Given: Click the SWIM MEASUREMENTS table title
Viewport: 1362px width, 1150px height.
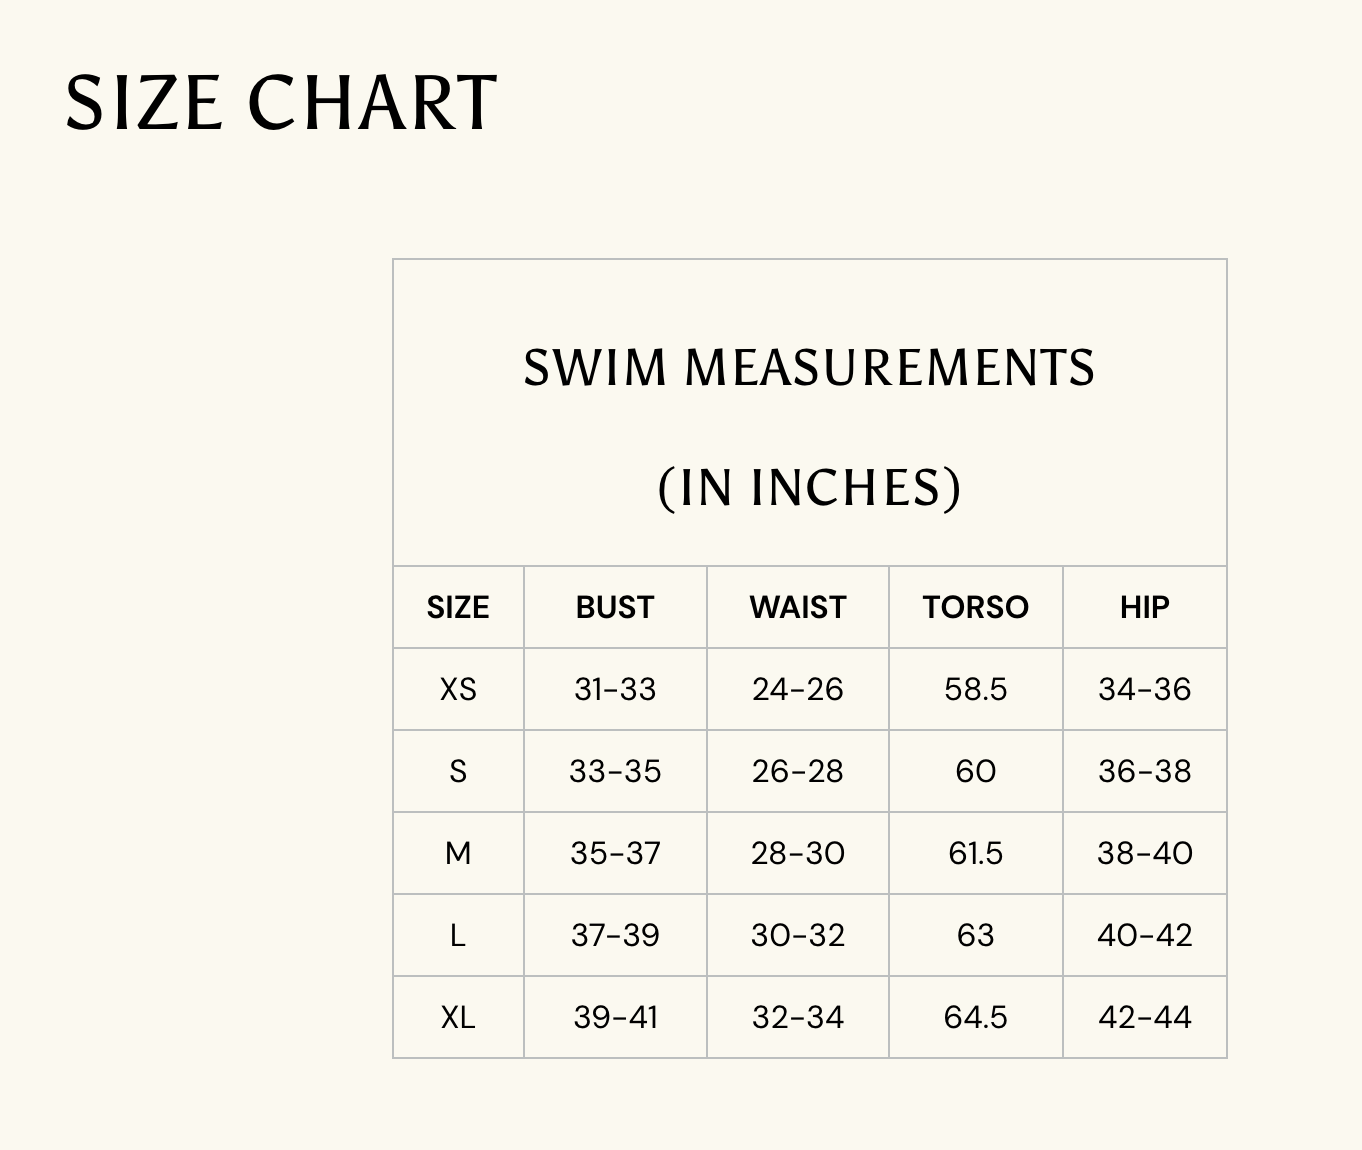Looking at the screenshot, I should click(x=809, y=367).
